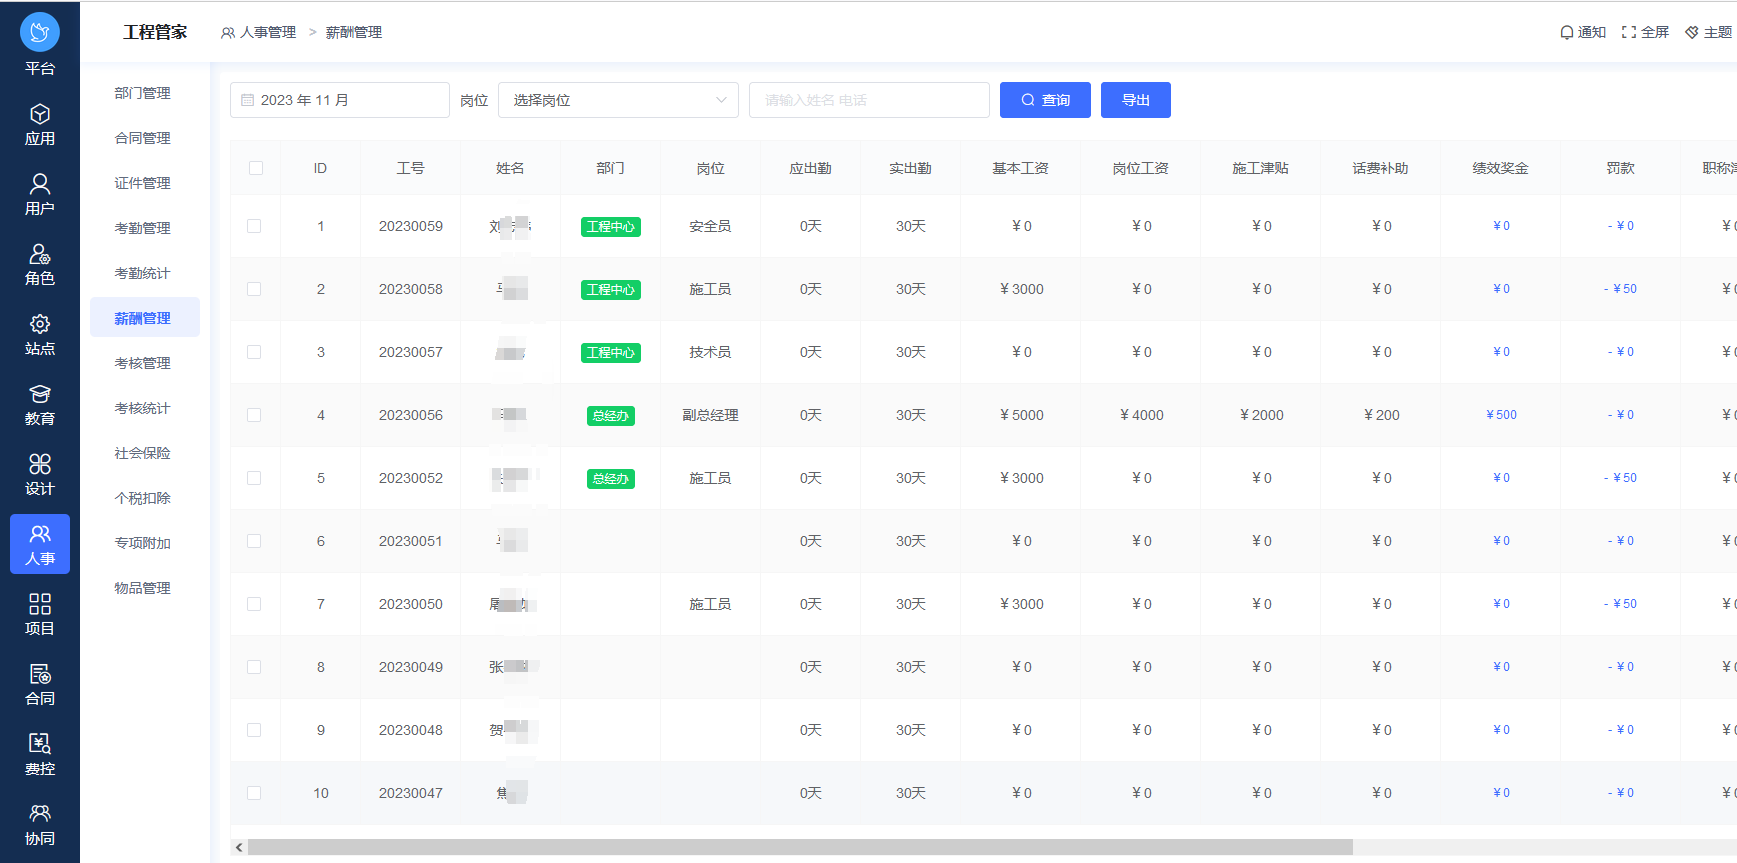Click the 查询 search button
This screenshot has width=1737, height=863.
click(1045, 100)
